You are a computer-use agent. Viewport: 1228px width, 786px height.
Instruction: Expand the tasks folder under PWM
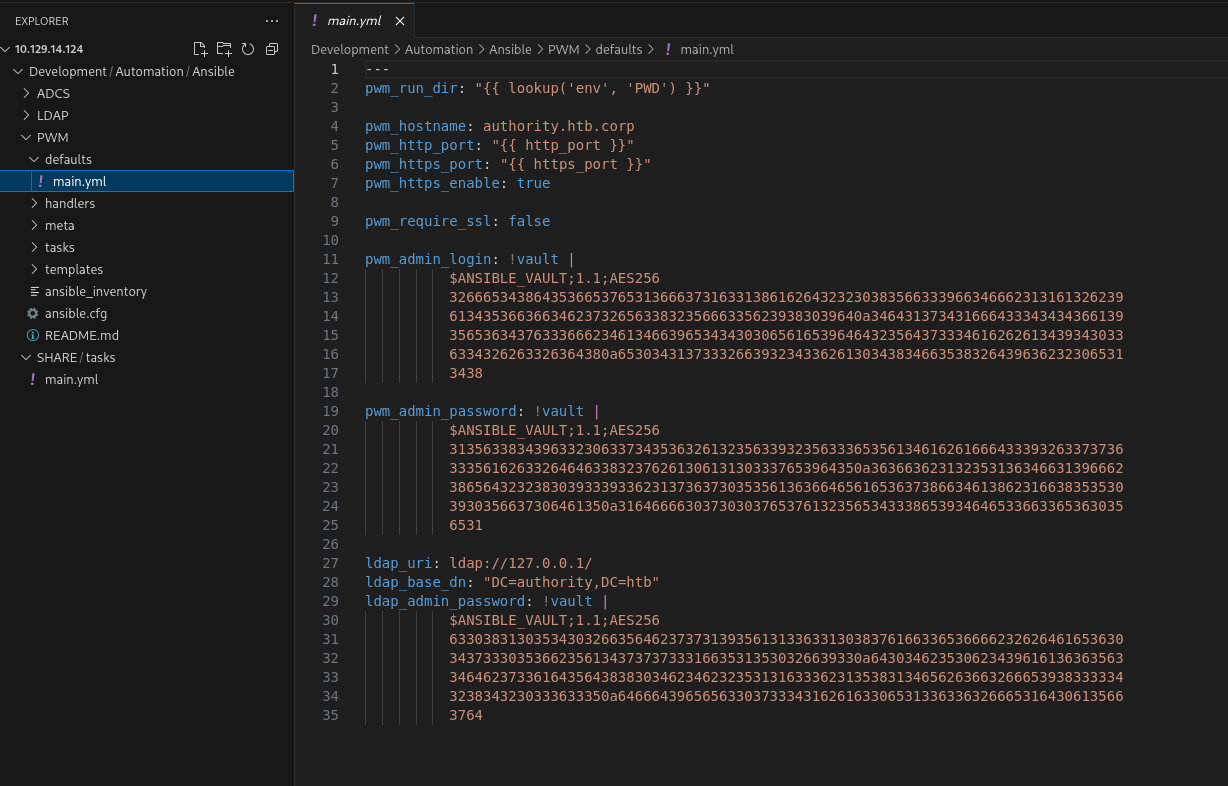point(34,247)
